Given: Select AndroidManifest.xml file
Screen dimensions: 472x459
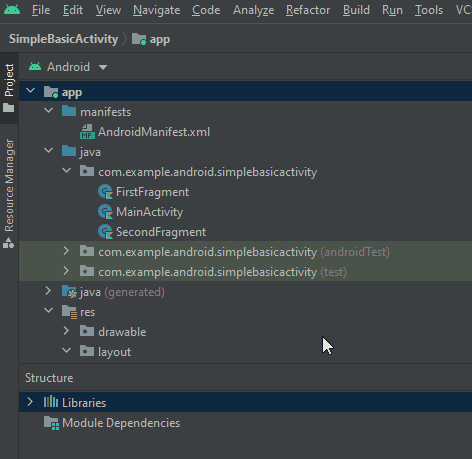Looking at the screenshot, I should (x=154, y=132).
